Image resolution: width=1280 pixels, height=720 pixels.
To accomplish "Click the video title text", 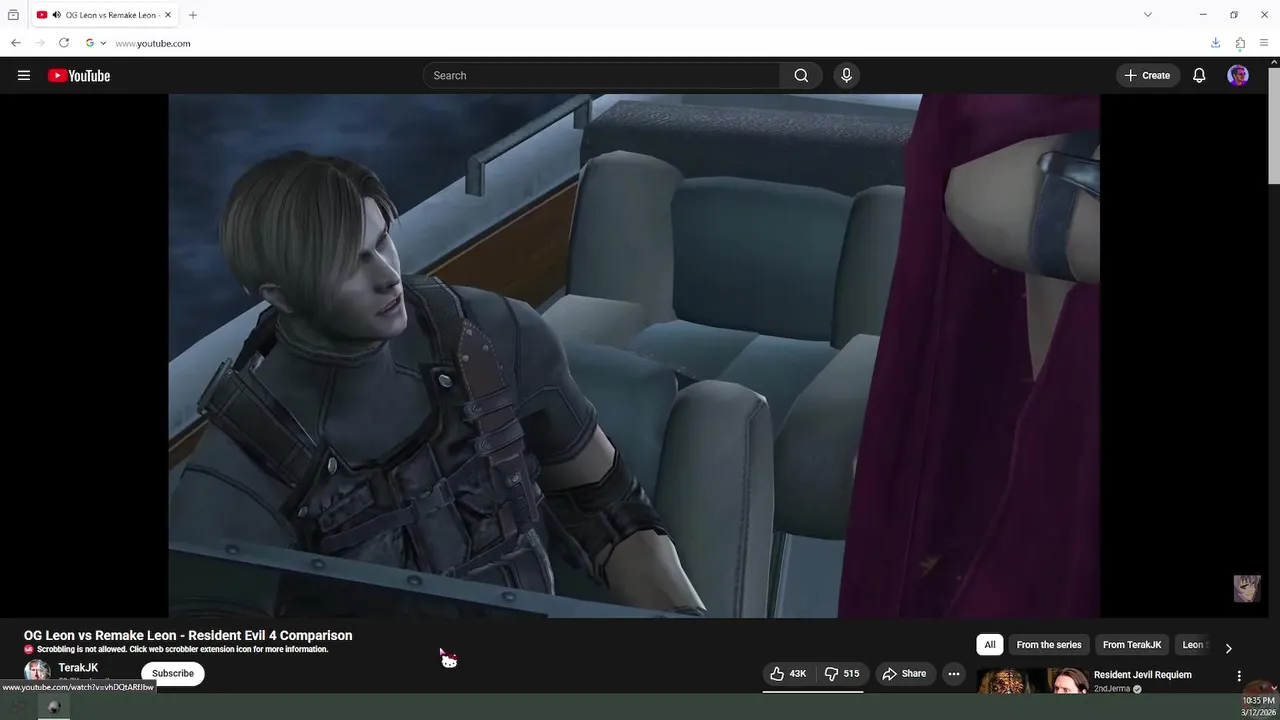I will (x=188, y=636).
